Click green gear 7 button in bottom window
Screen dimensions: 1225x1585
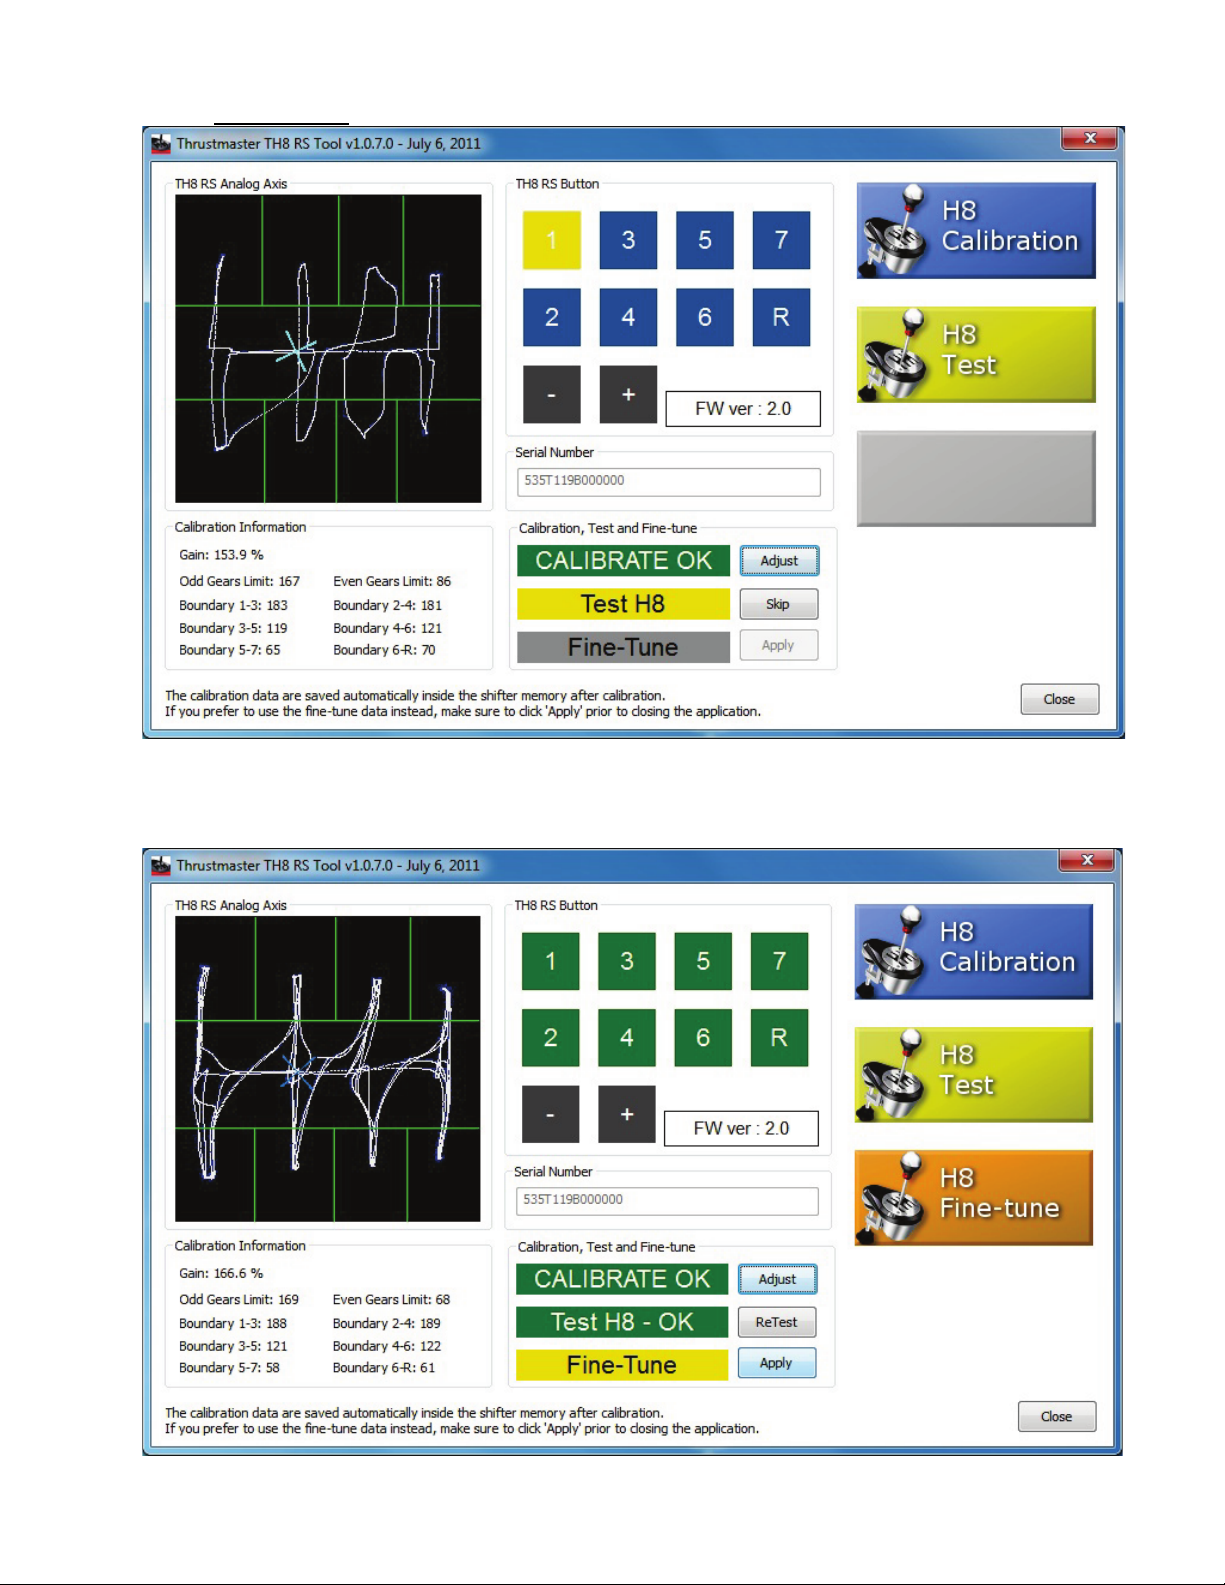(x=779, y=961)
